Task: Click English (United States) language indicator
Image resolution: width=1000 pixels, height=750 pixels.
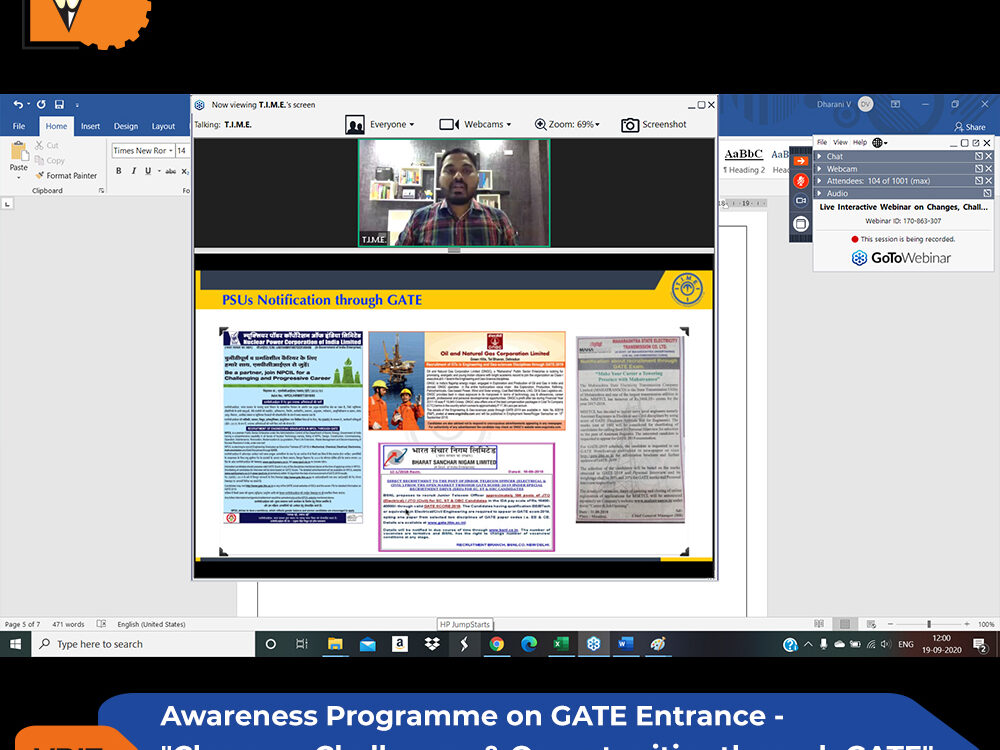Action: click(x=151, y=624)
